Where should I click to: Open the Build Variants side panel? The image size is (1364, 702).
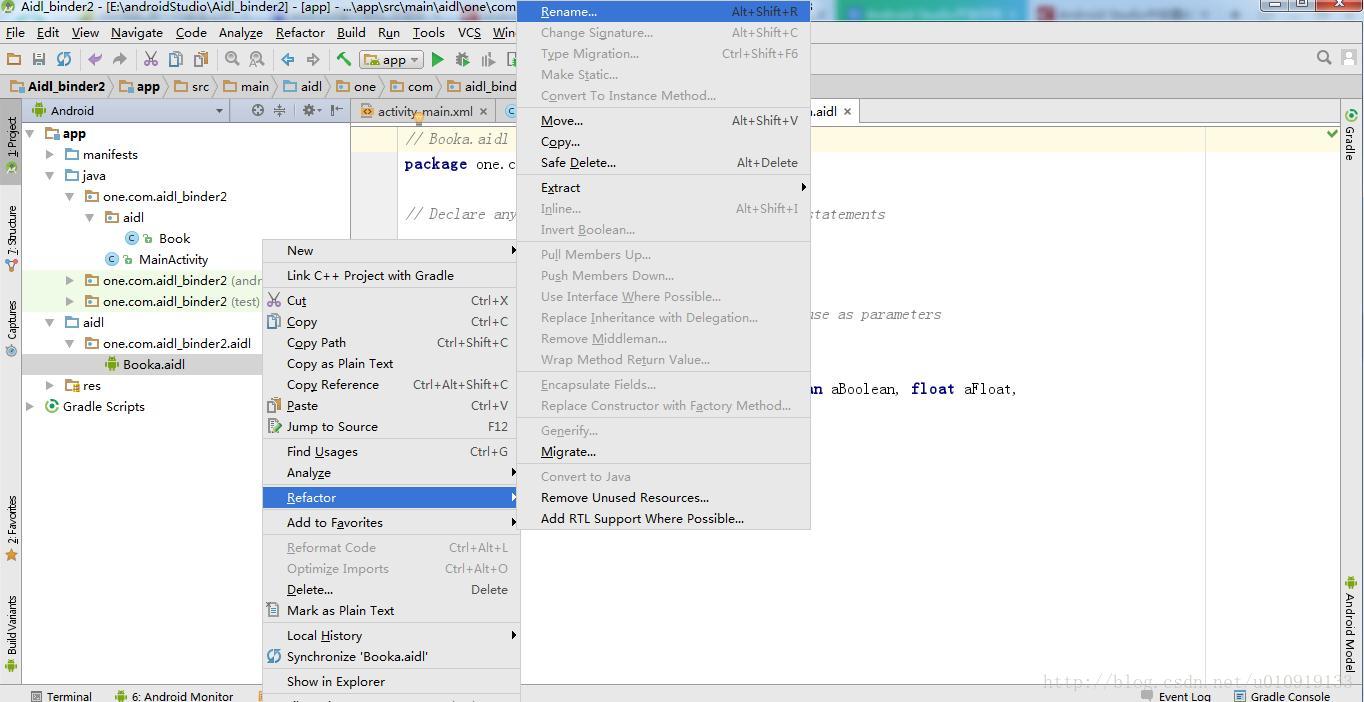click(x=11, y=632)
